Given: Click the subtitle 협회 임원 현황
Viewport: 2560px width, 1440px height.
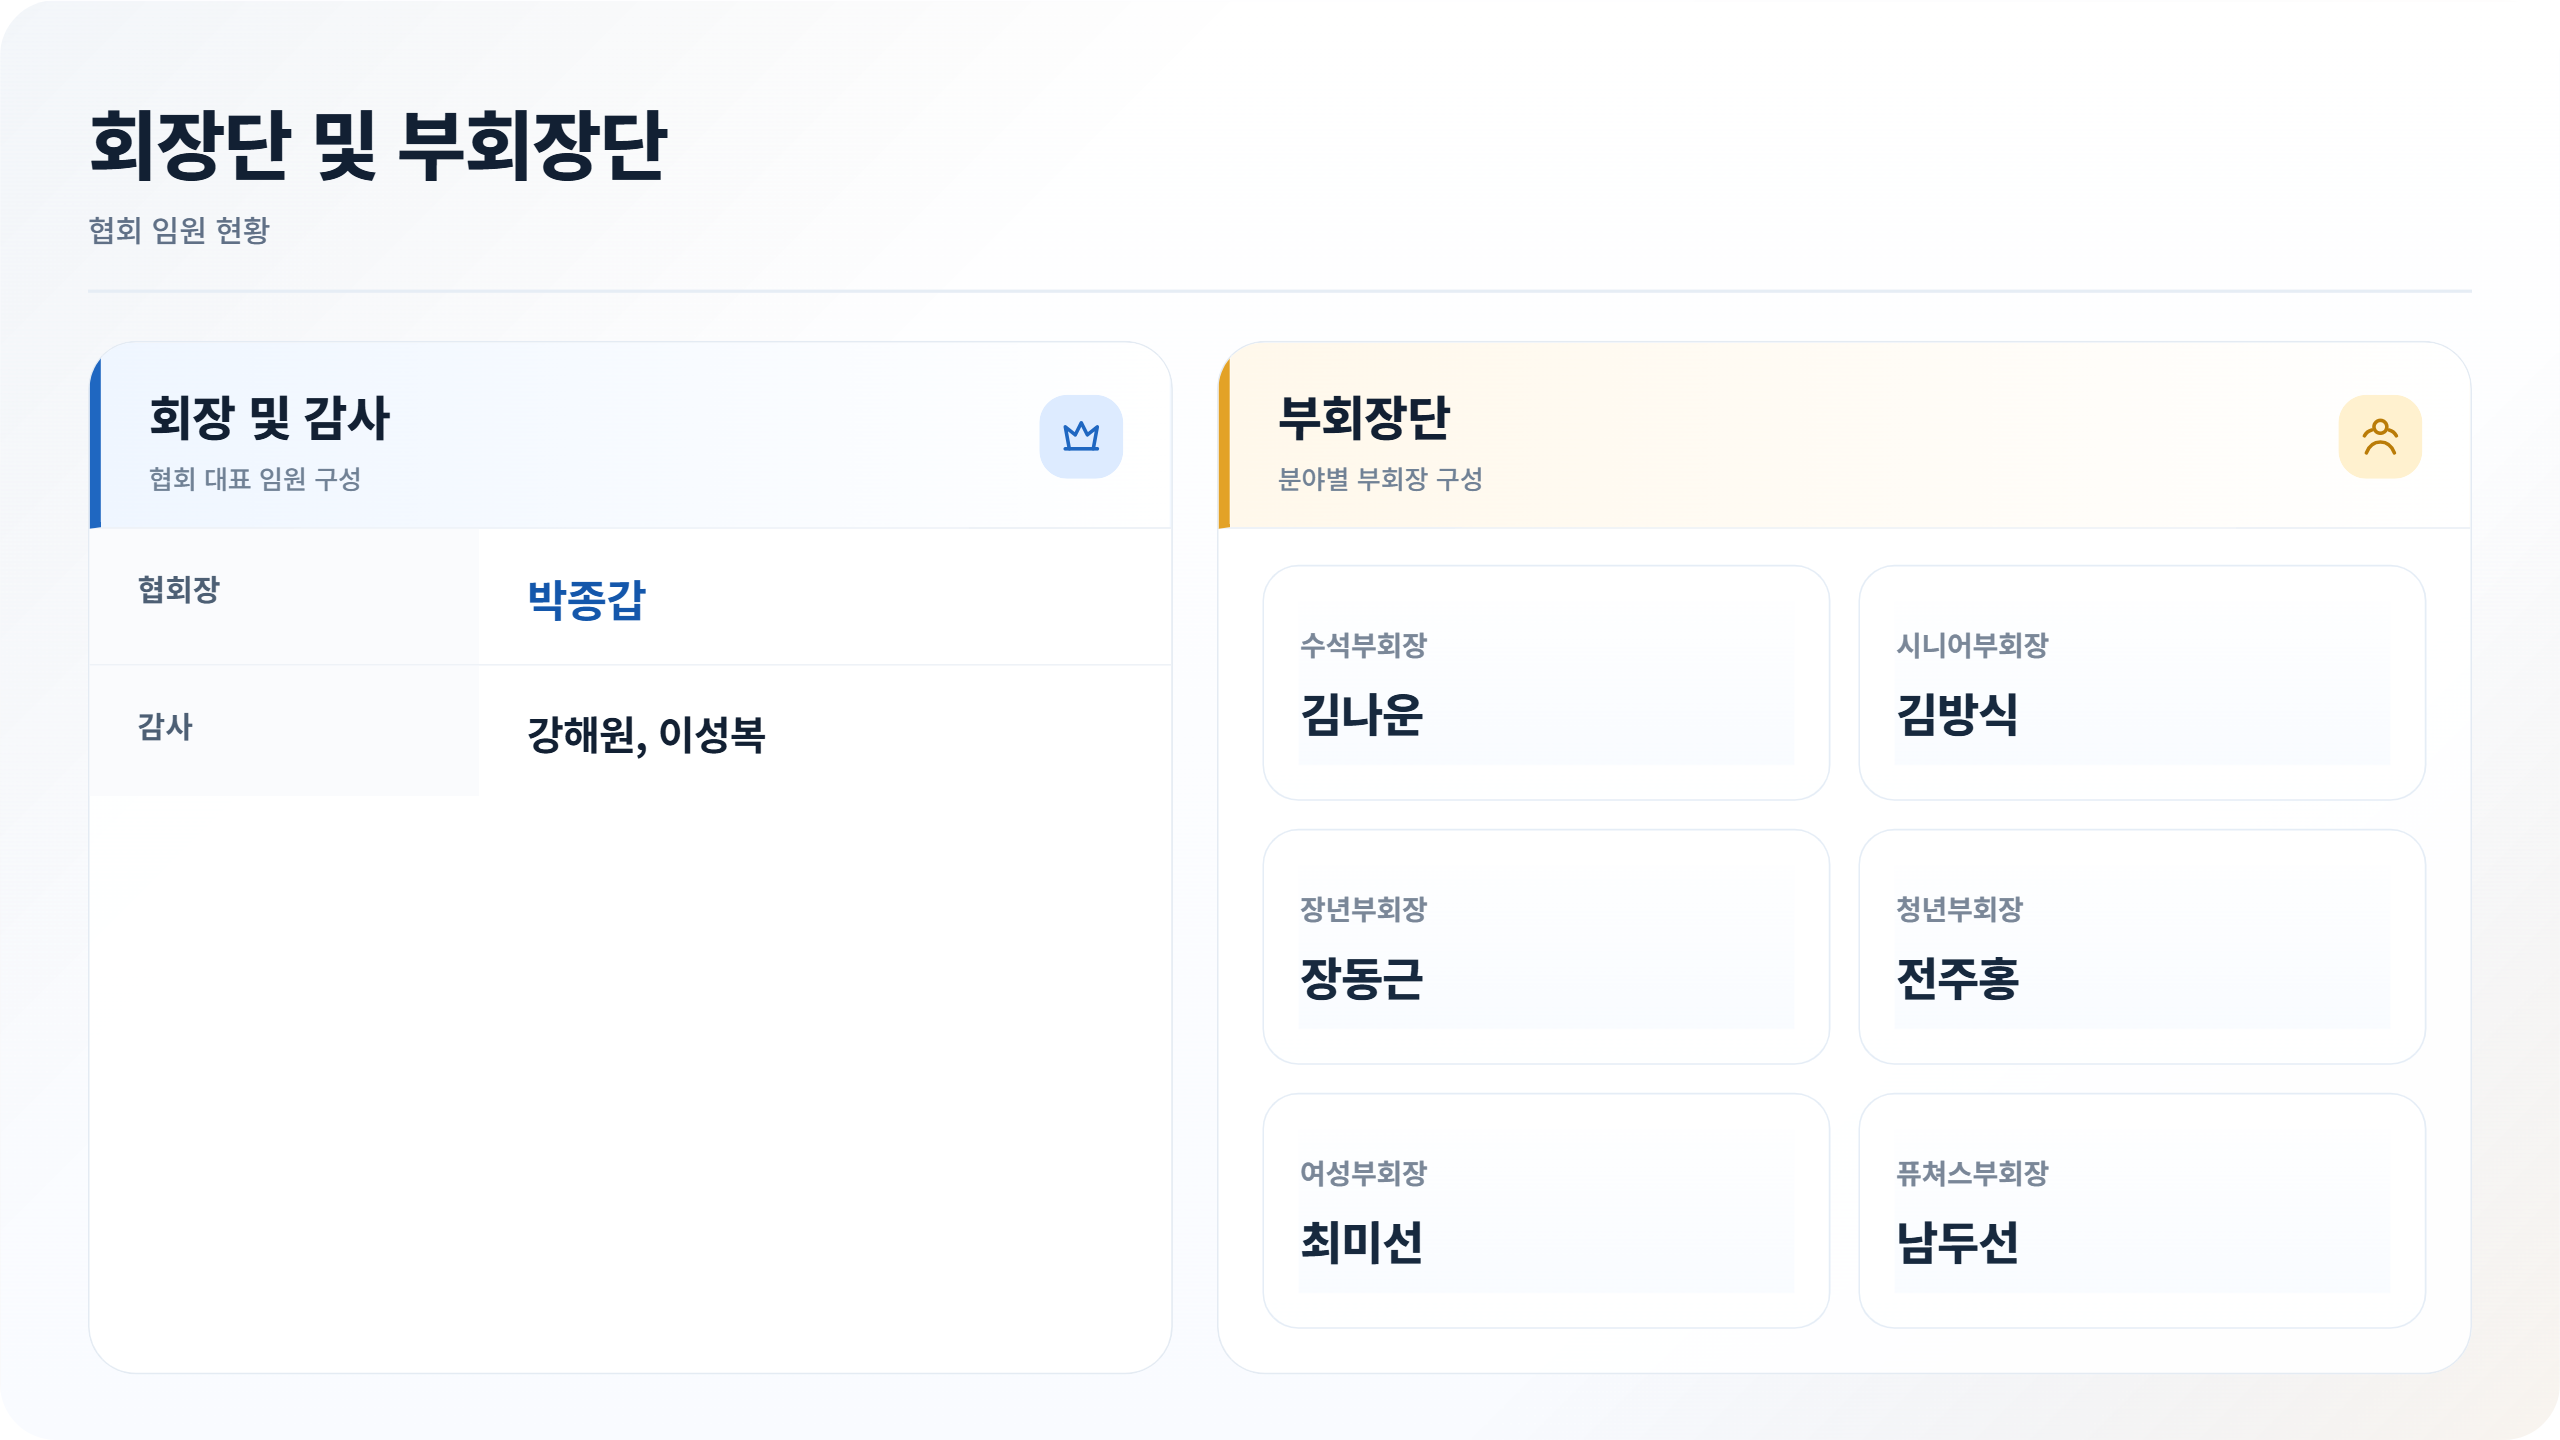Looking at the screenshot, I should (179, 231).
